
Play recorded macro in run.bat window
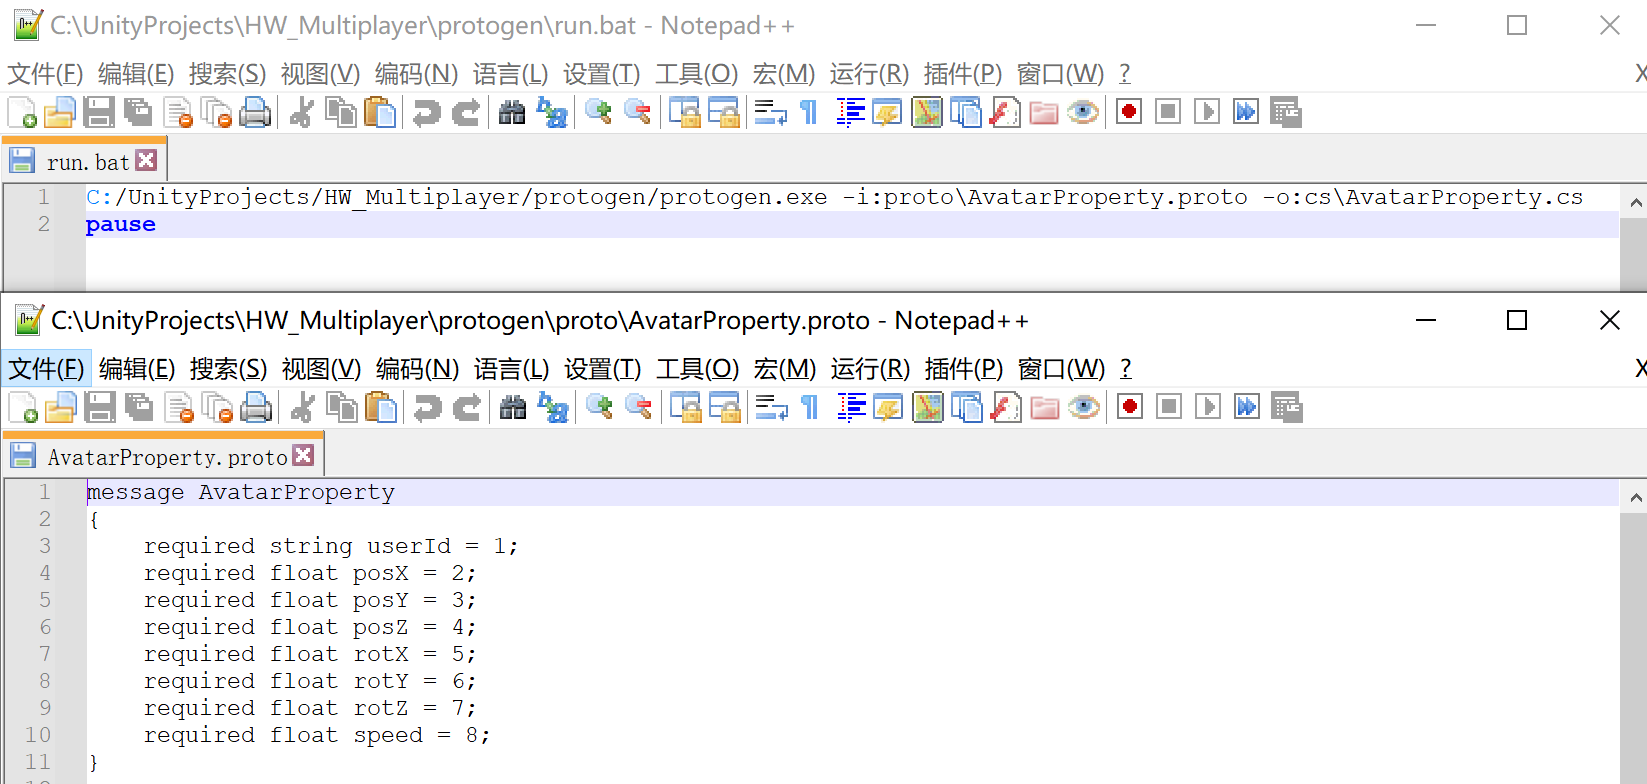1207,112
